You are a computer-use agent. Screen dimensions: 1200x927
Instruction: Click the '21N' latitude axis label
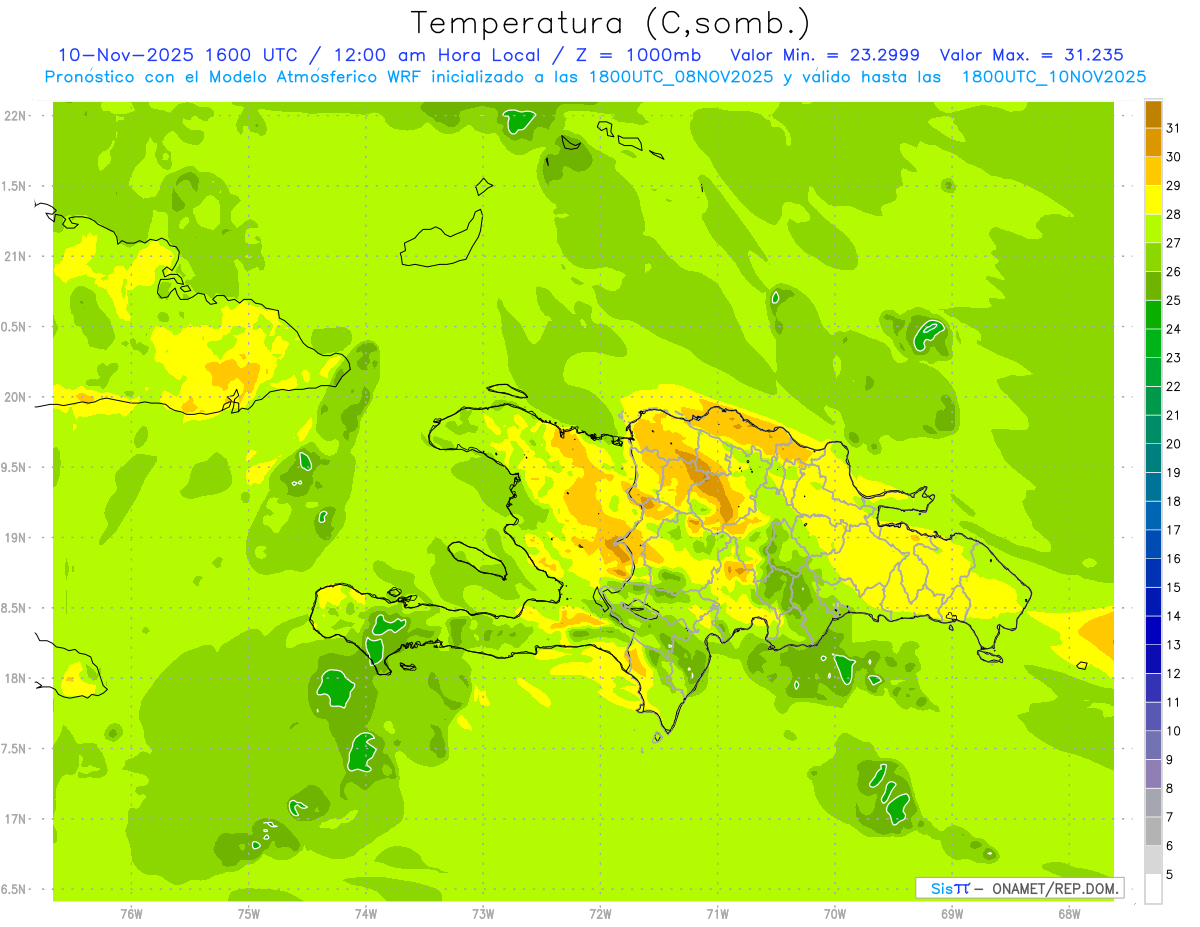point(16,257)
